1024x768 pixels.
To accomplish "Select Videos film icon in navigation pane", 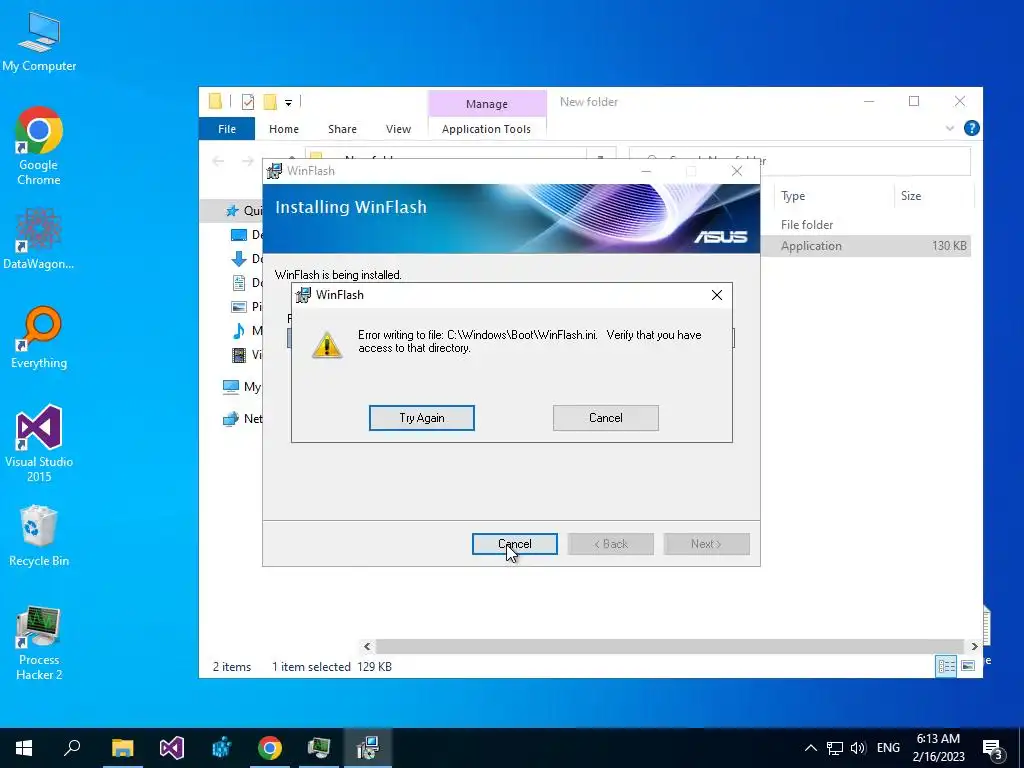I will [239, 355].
